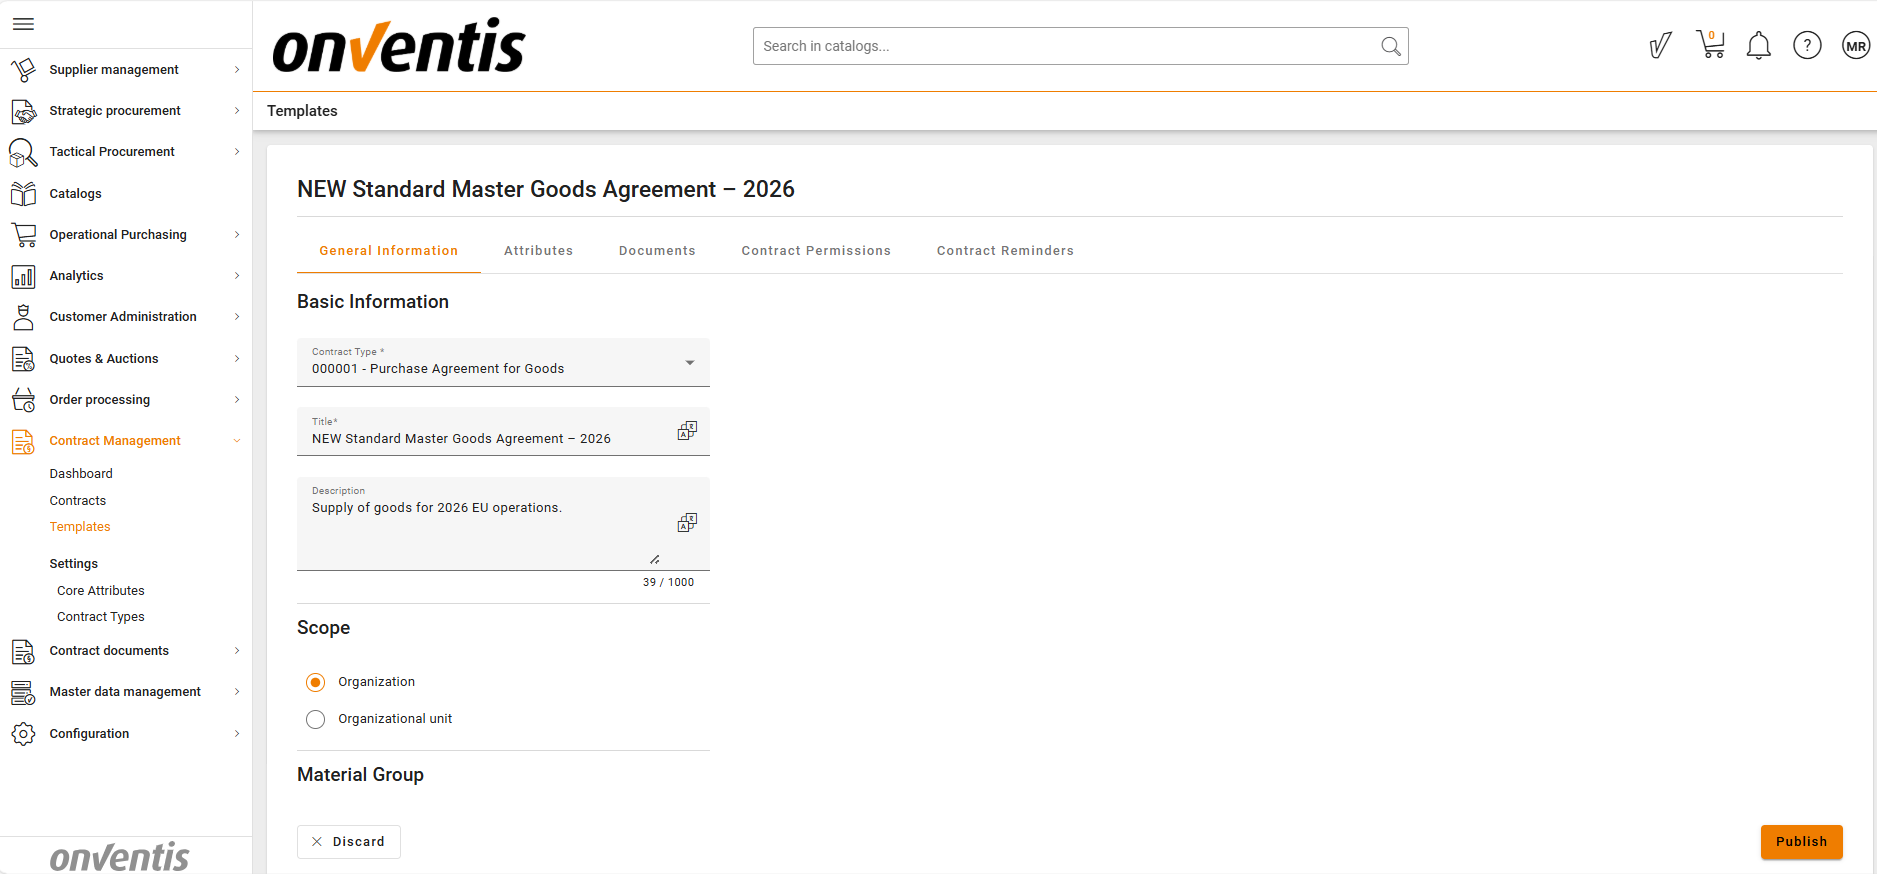Click the Discard button

[x=348, y=842]
